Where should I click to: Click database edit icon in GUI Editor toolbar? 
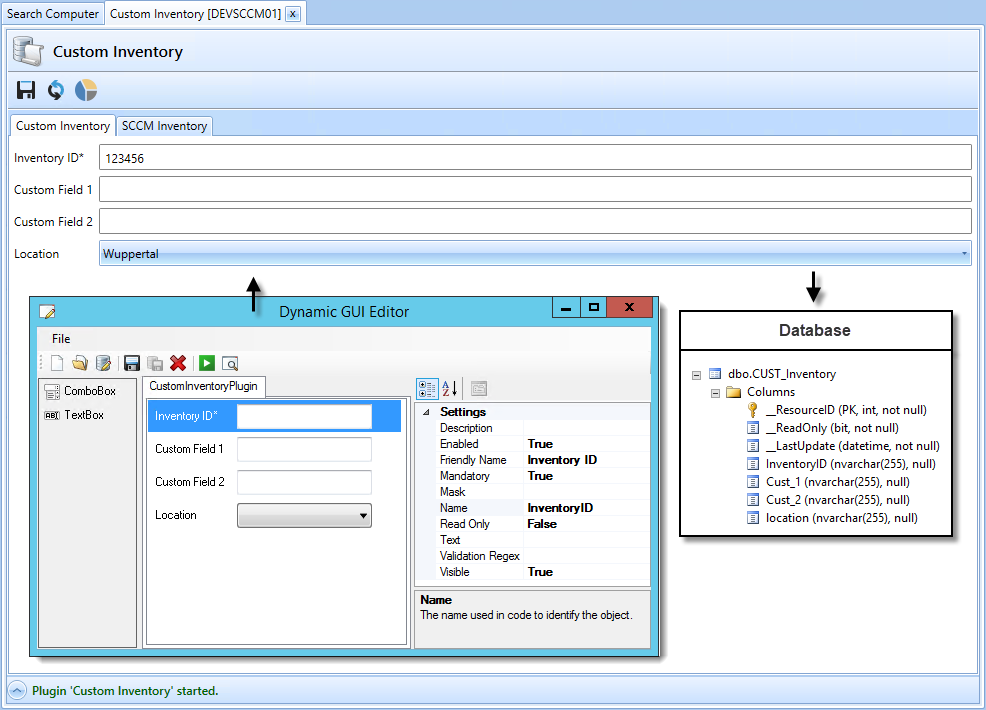(103, 363)
